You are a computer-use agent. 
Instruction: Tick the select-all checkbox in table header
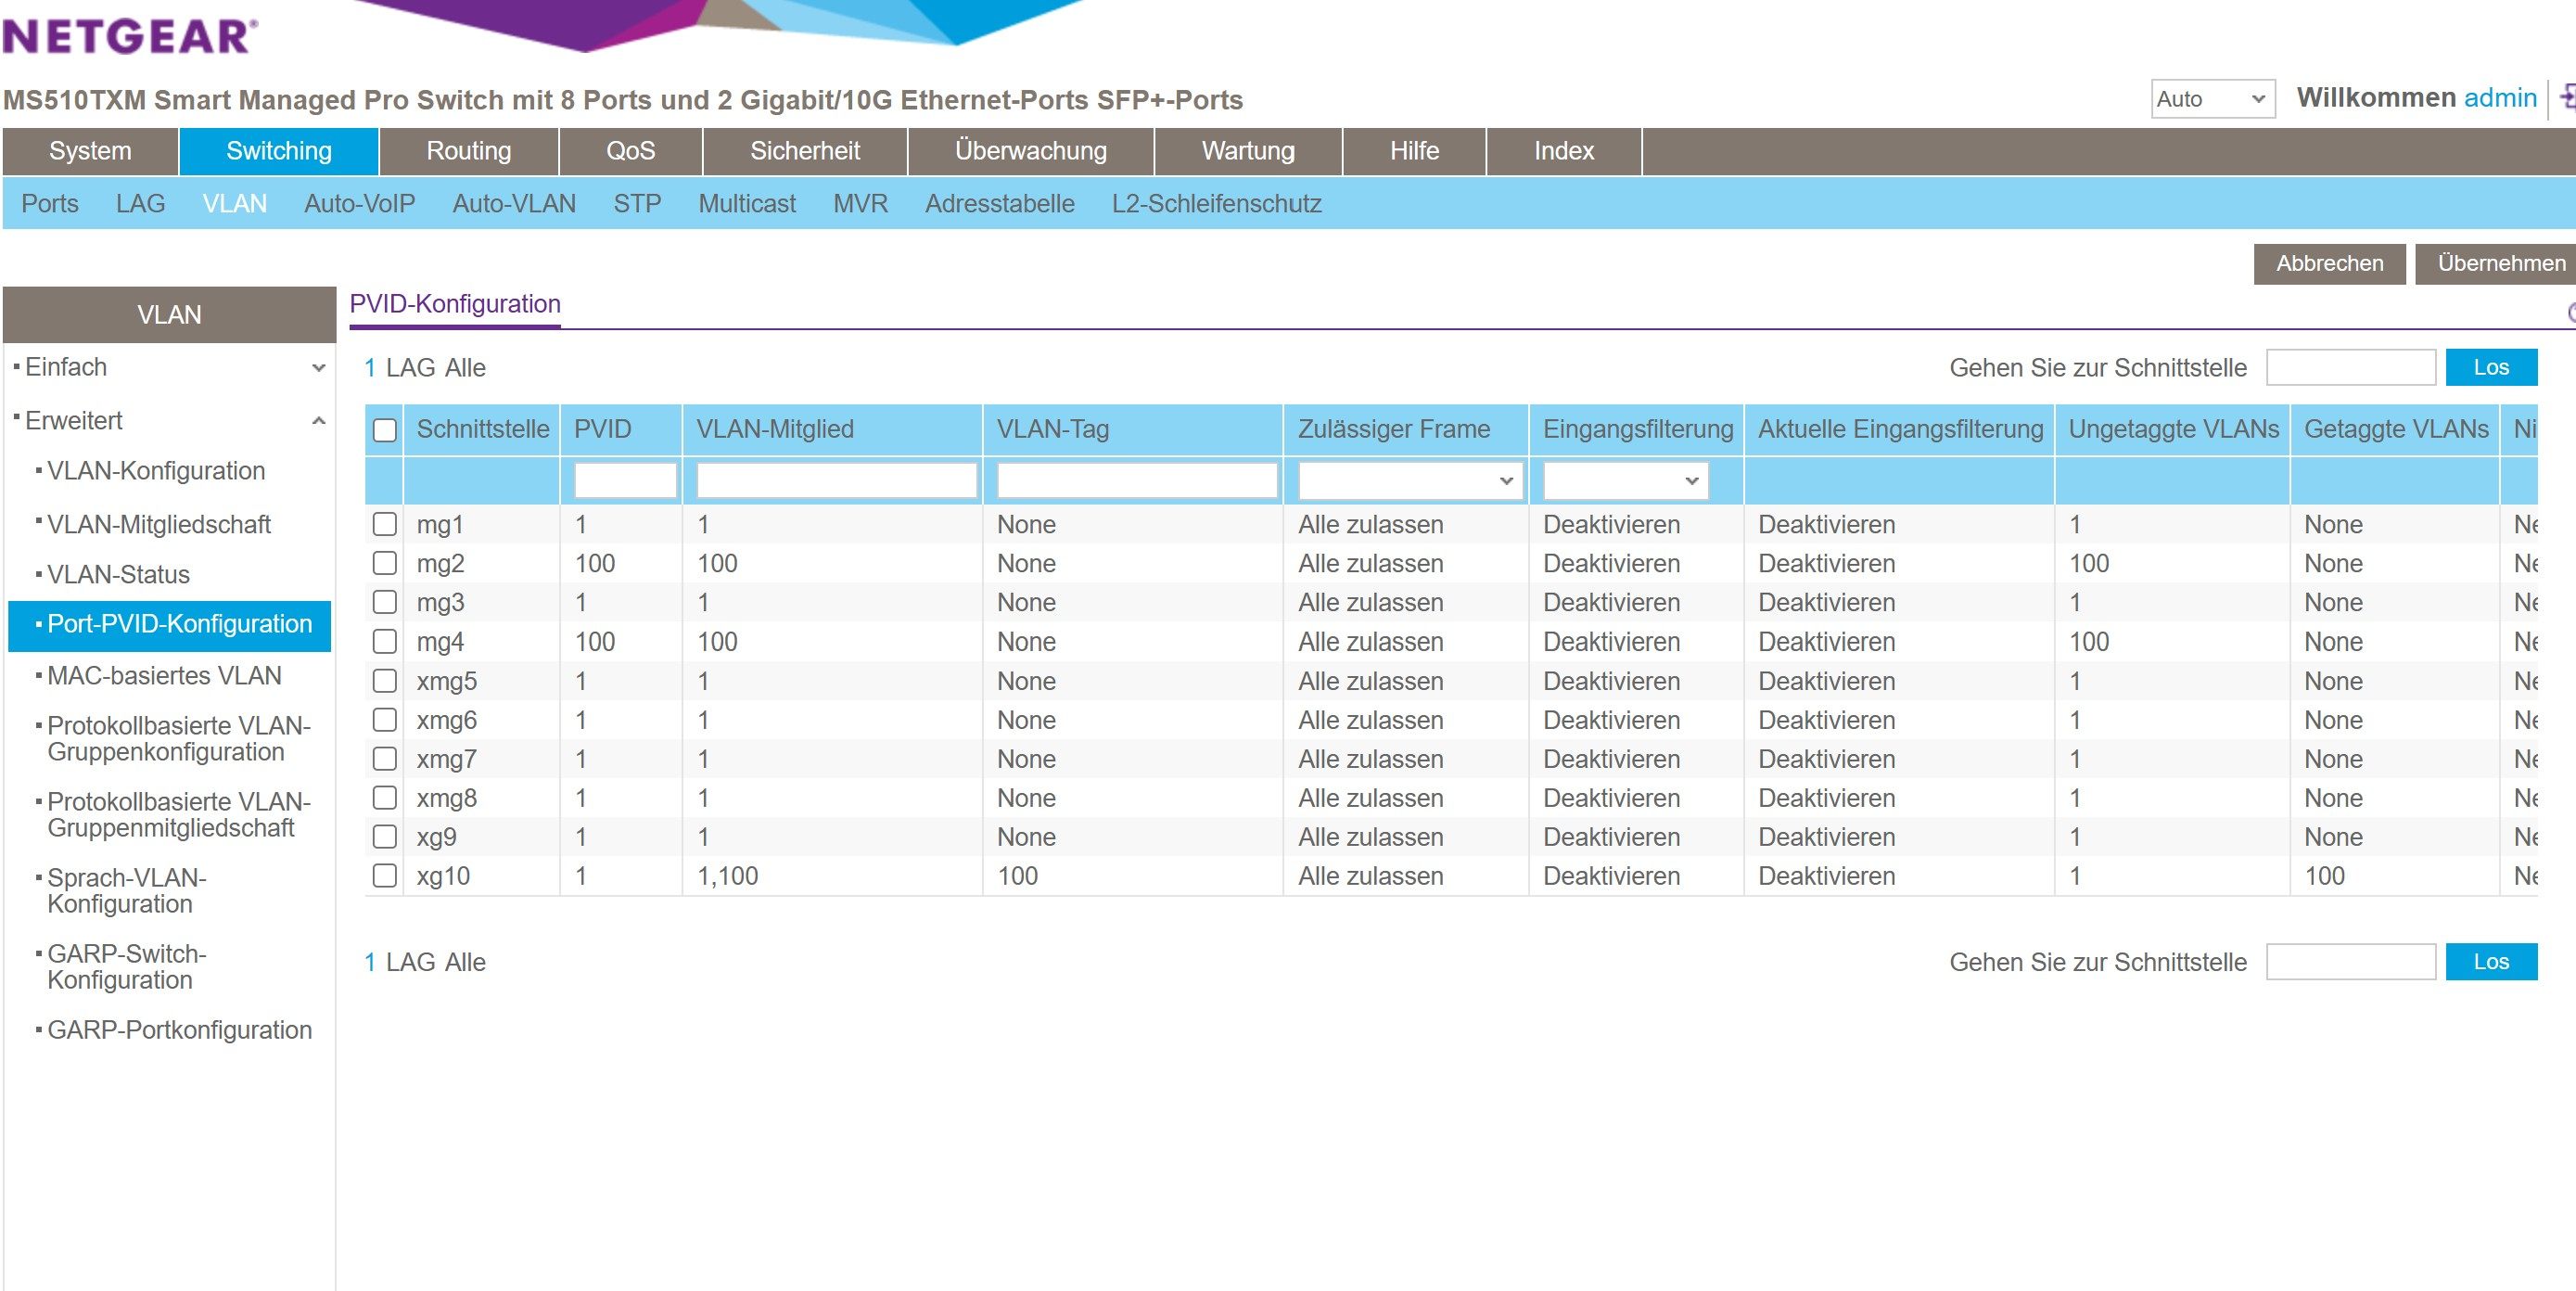(x=385, y=430)
